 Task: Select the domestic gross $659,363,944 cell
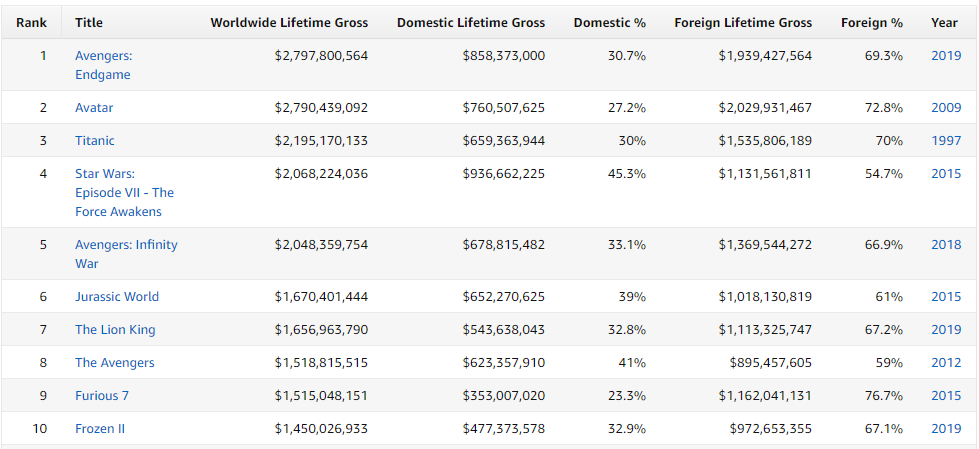(x=504, y=141)
